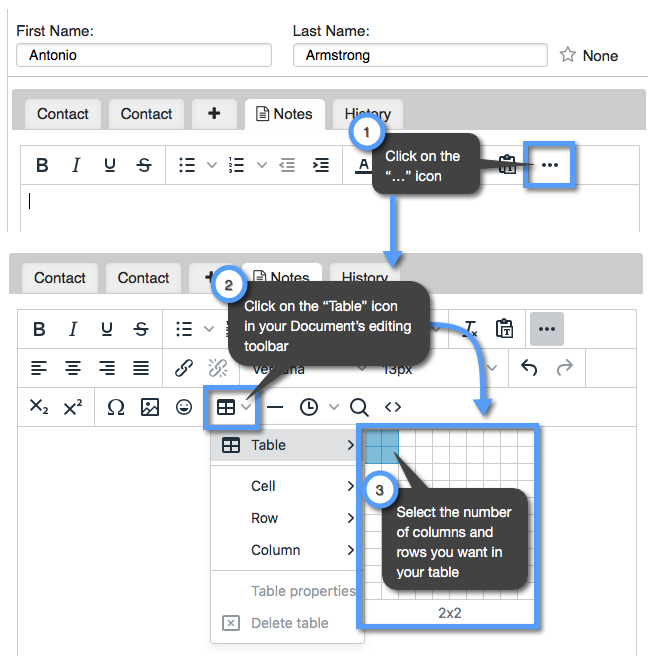Open the Notes tab in the single-row toolbar editor
The image size is (648, 660).
[285, 114]
